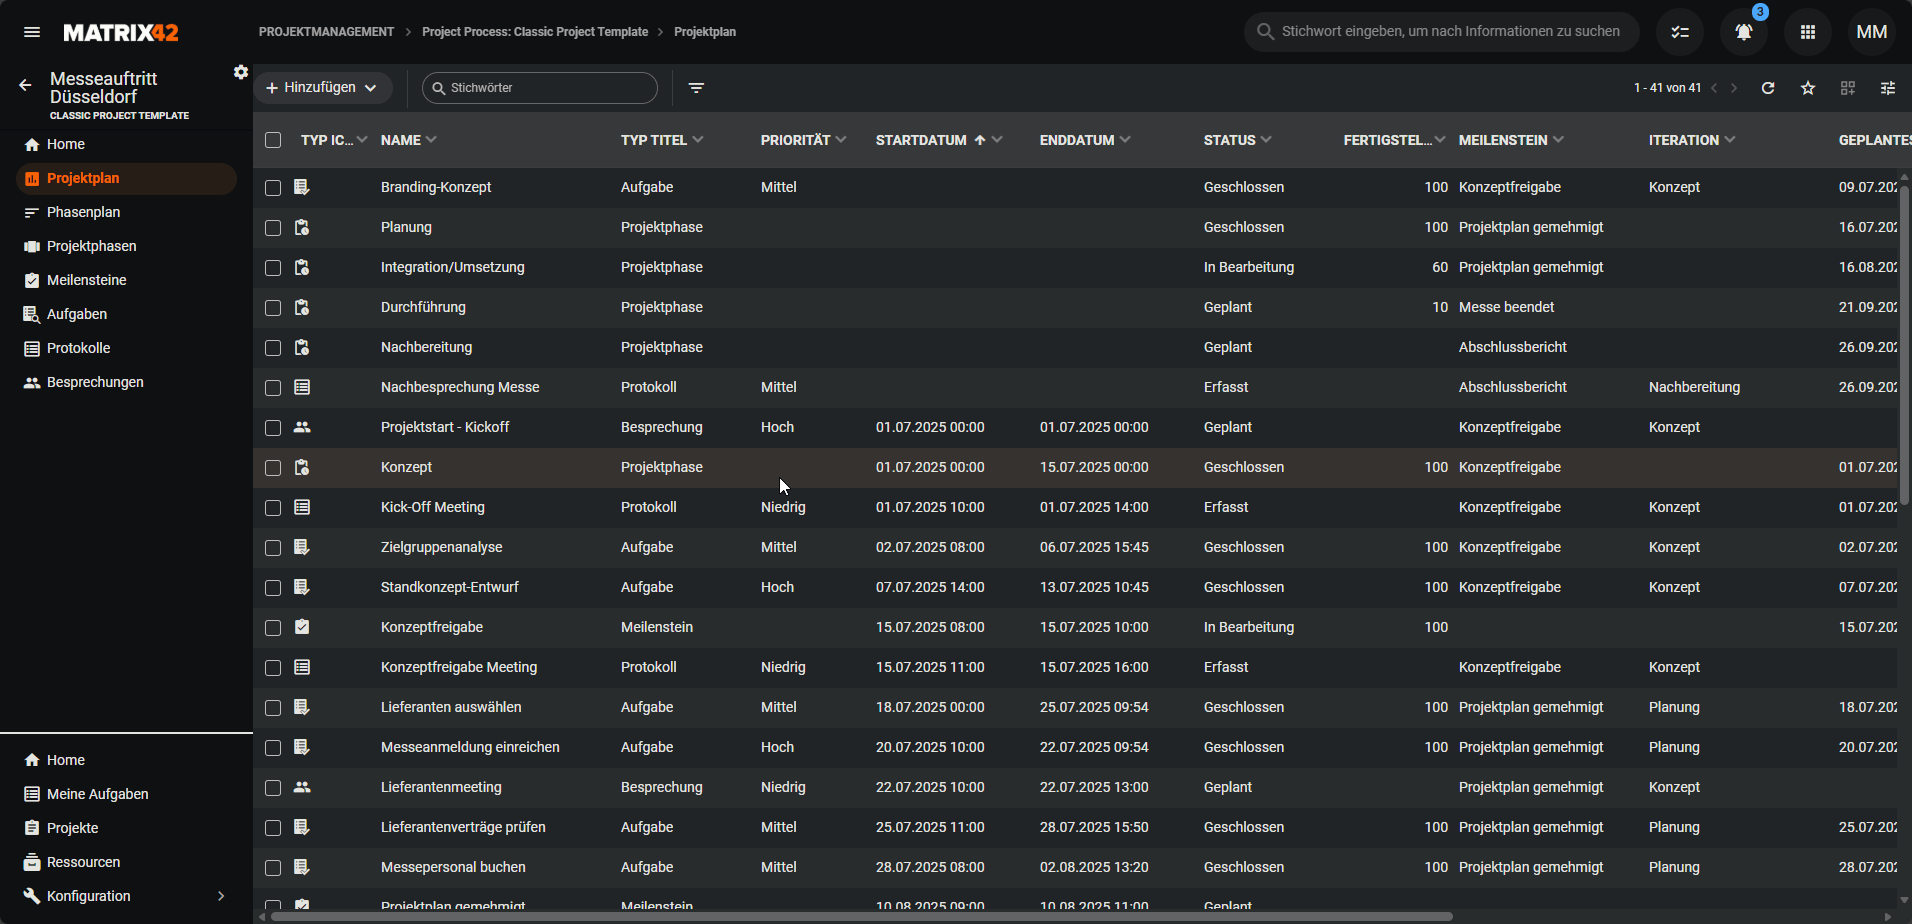The width and height of the screenshot is (1912, 924).
Task: Expand the Konfiguration menu chevron
Action: pos(221,896)
